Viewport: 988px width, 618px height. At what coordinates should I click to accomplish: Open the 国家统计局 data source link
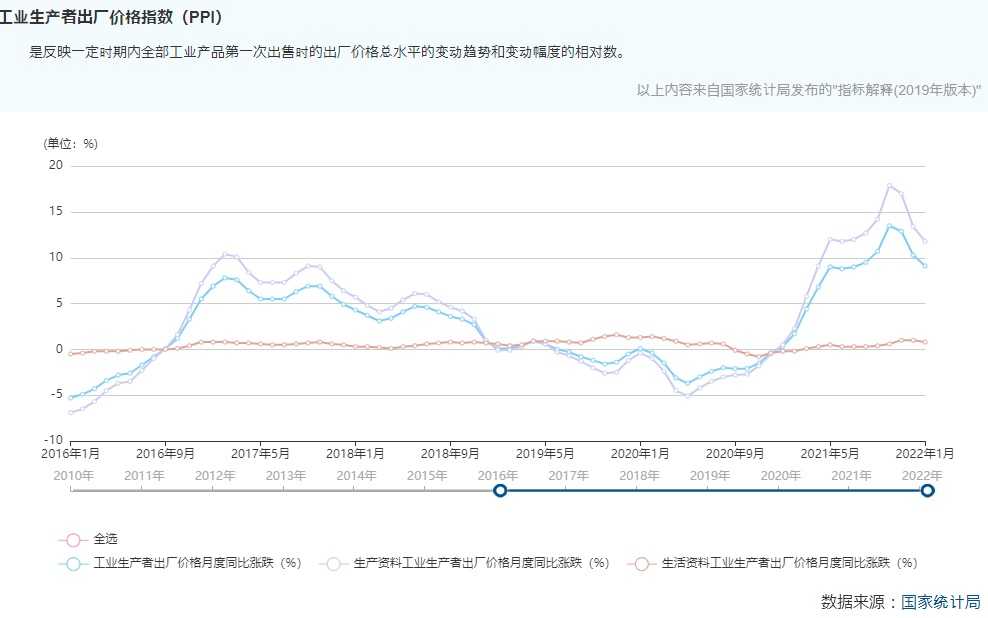[x=940, y=601]
